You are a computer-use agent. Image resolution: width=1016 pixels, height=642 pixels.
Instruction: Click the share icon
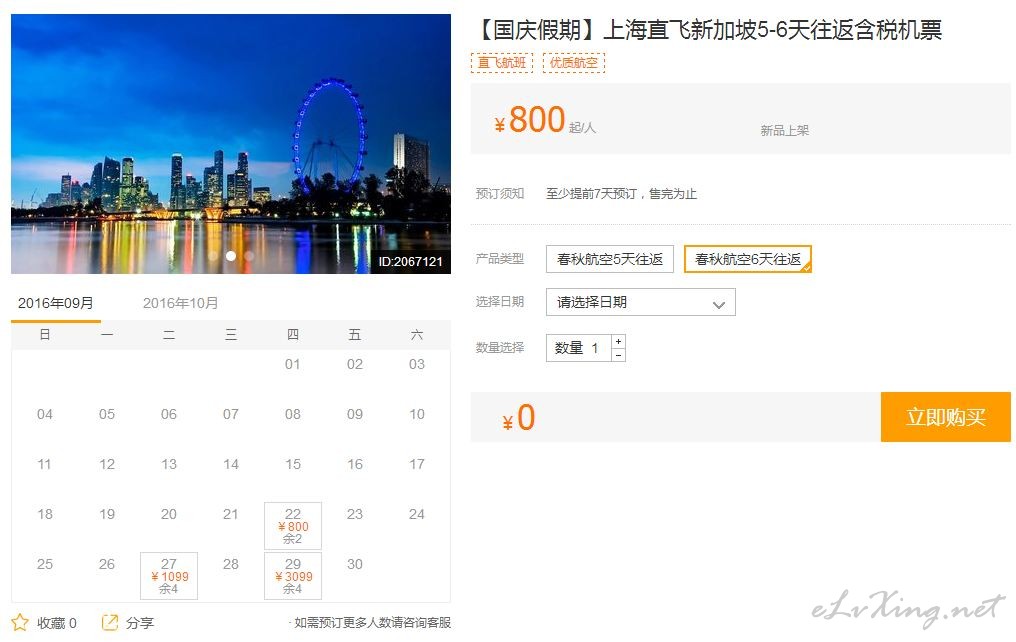(110, 623)
